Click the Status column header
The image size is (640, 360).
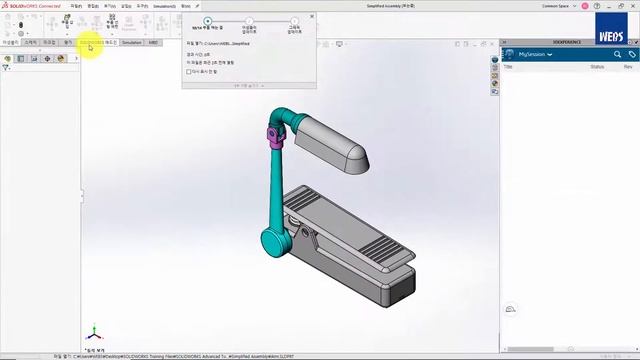[597, 67]
